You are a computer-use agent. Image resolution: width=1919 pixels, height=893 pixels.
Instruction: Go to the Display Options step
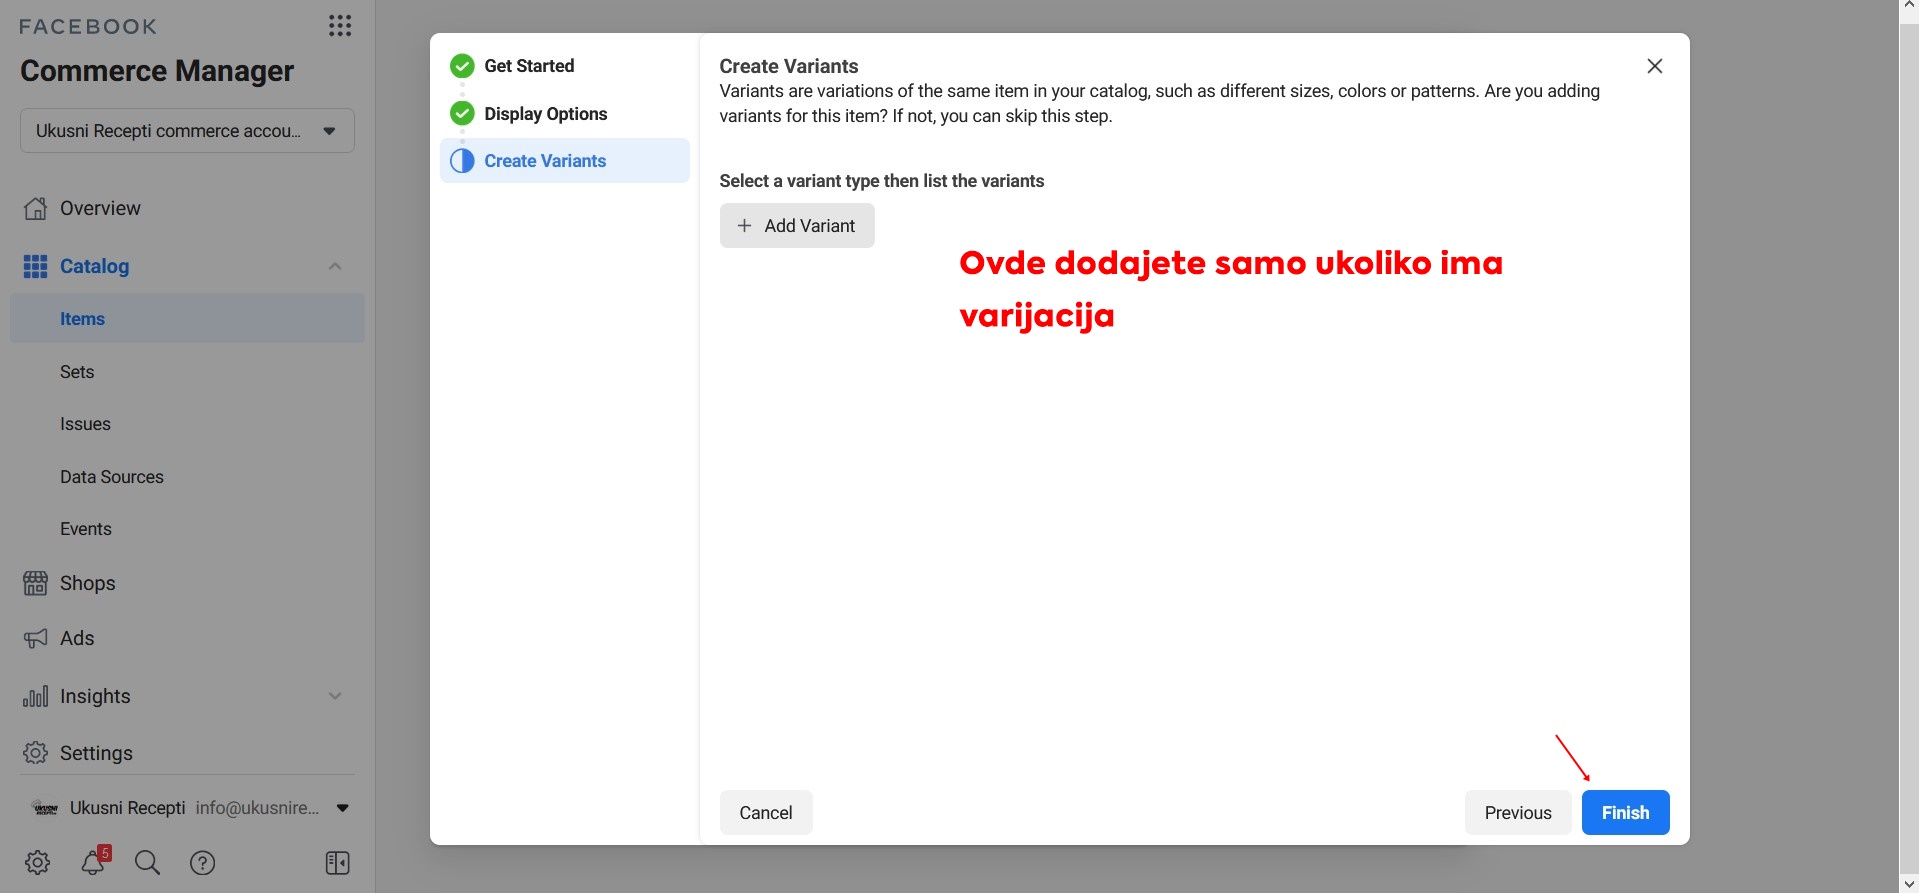545,114
